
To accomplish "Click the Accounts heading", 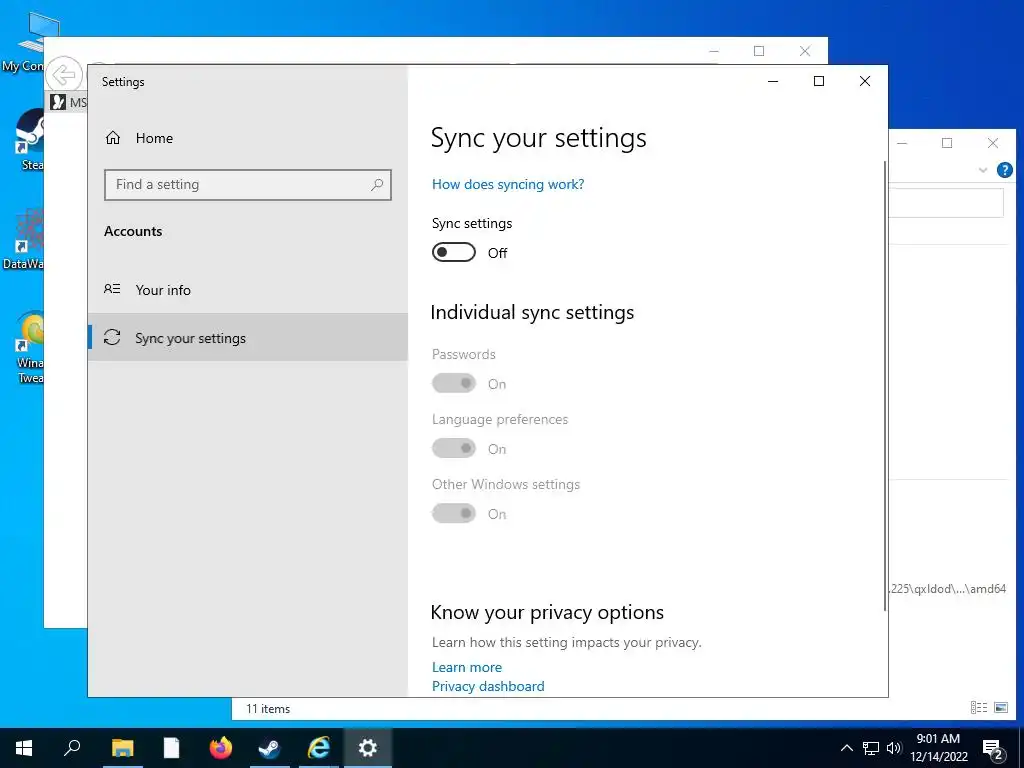I will 133,231.
